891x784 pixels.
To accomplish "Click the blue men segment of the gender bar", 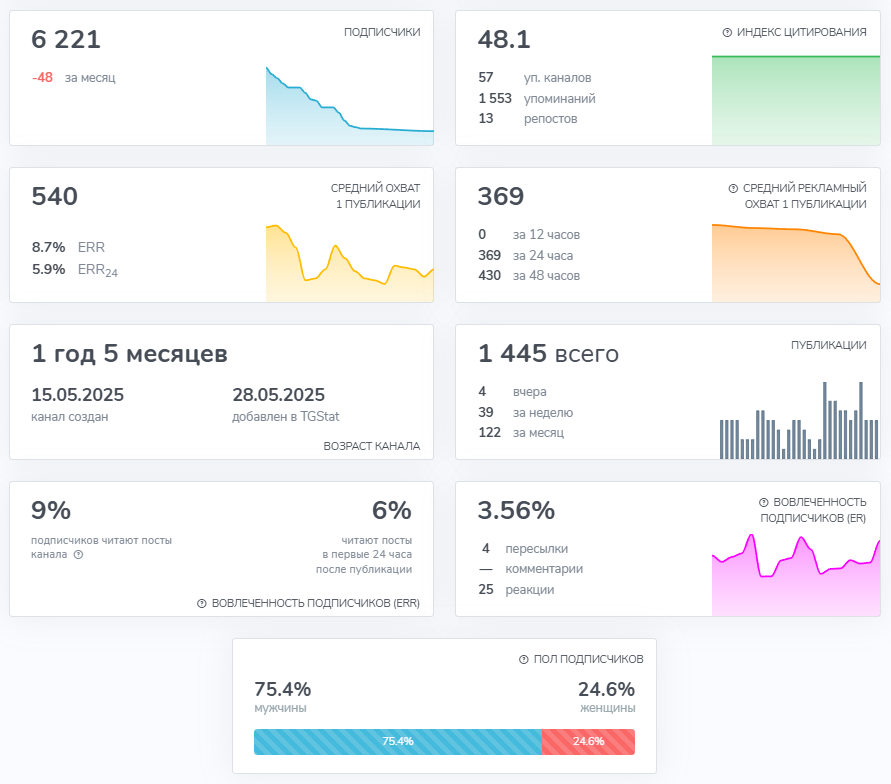I will point(398,741).
